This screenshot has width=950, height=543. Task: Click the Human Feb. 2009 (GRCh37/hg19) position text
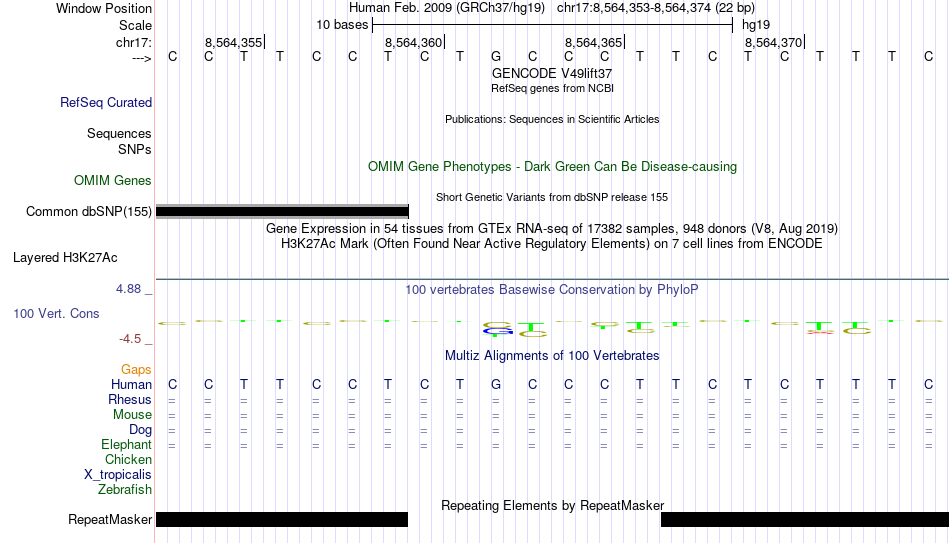pyautogui.click(x=447, y=8)
